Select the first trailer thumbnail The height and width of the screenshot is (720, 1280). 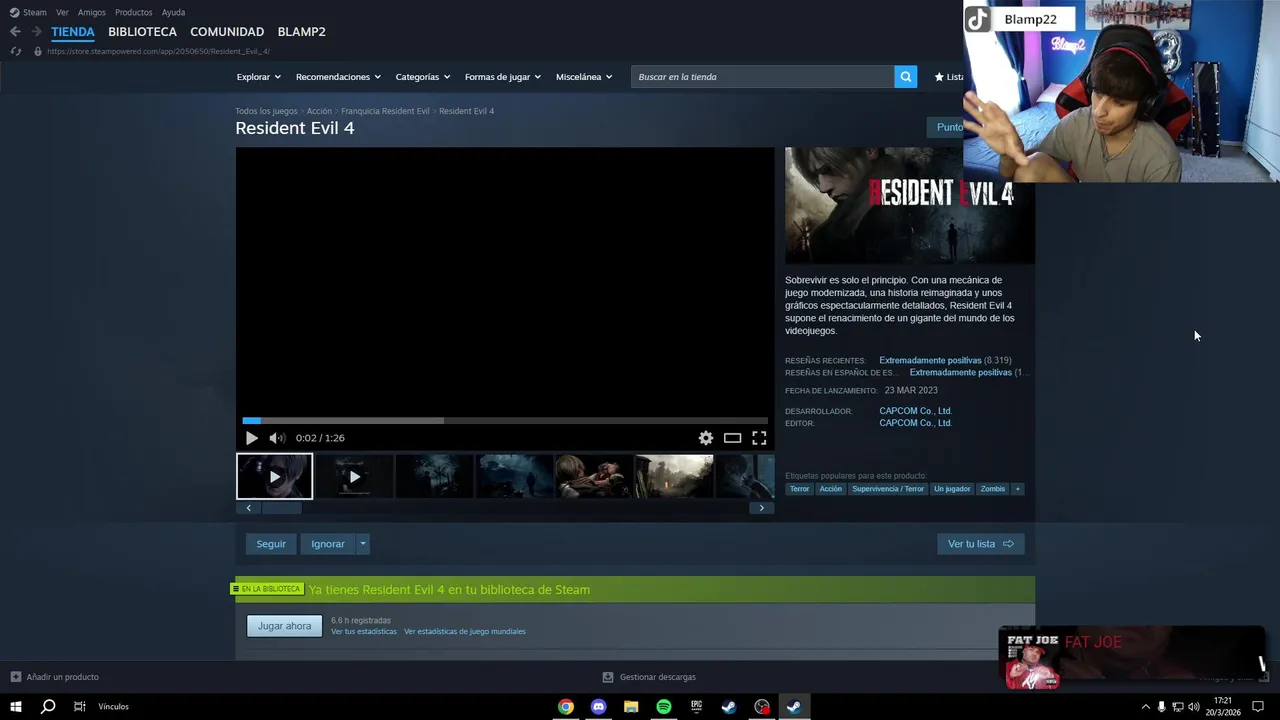274,477
